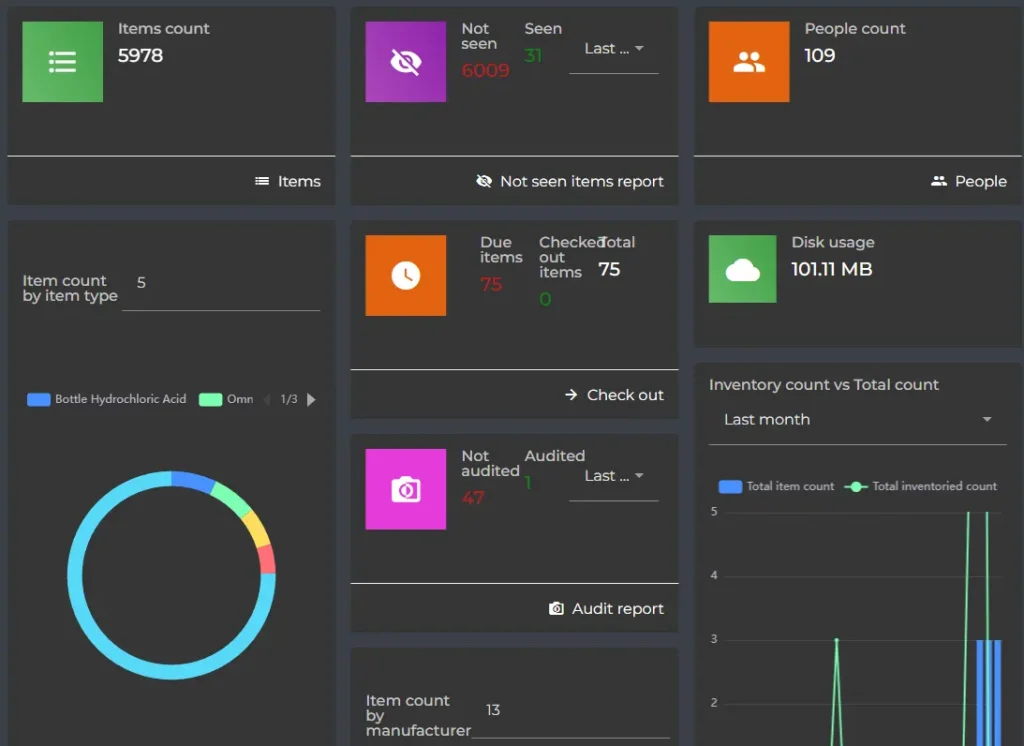Click the blue bar in inventory chart

pyautogui.click(x=989, y=692)
